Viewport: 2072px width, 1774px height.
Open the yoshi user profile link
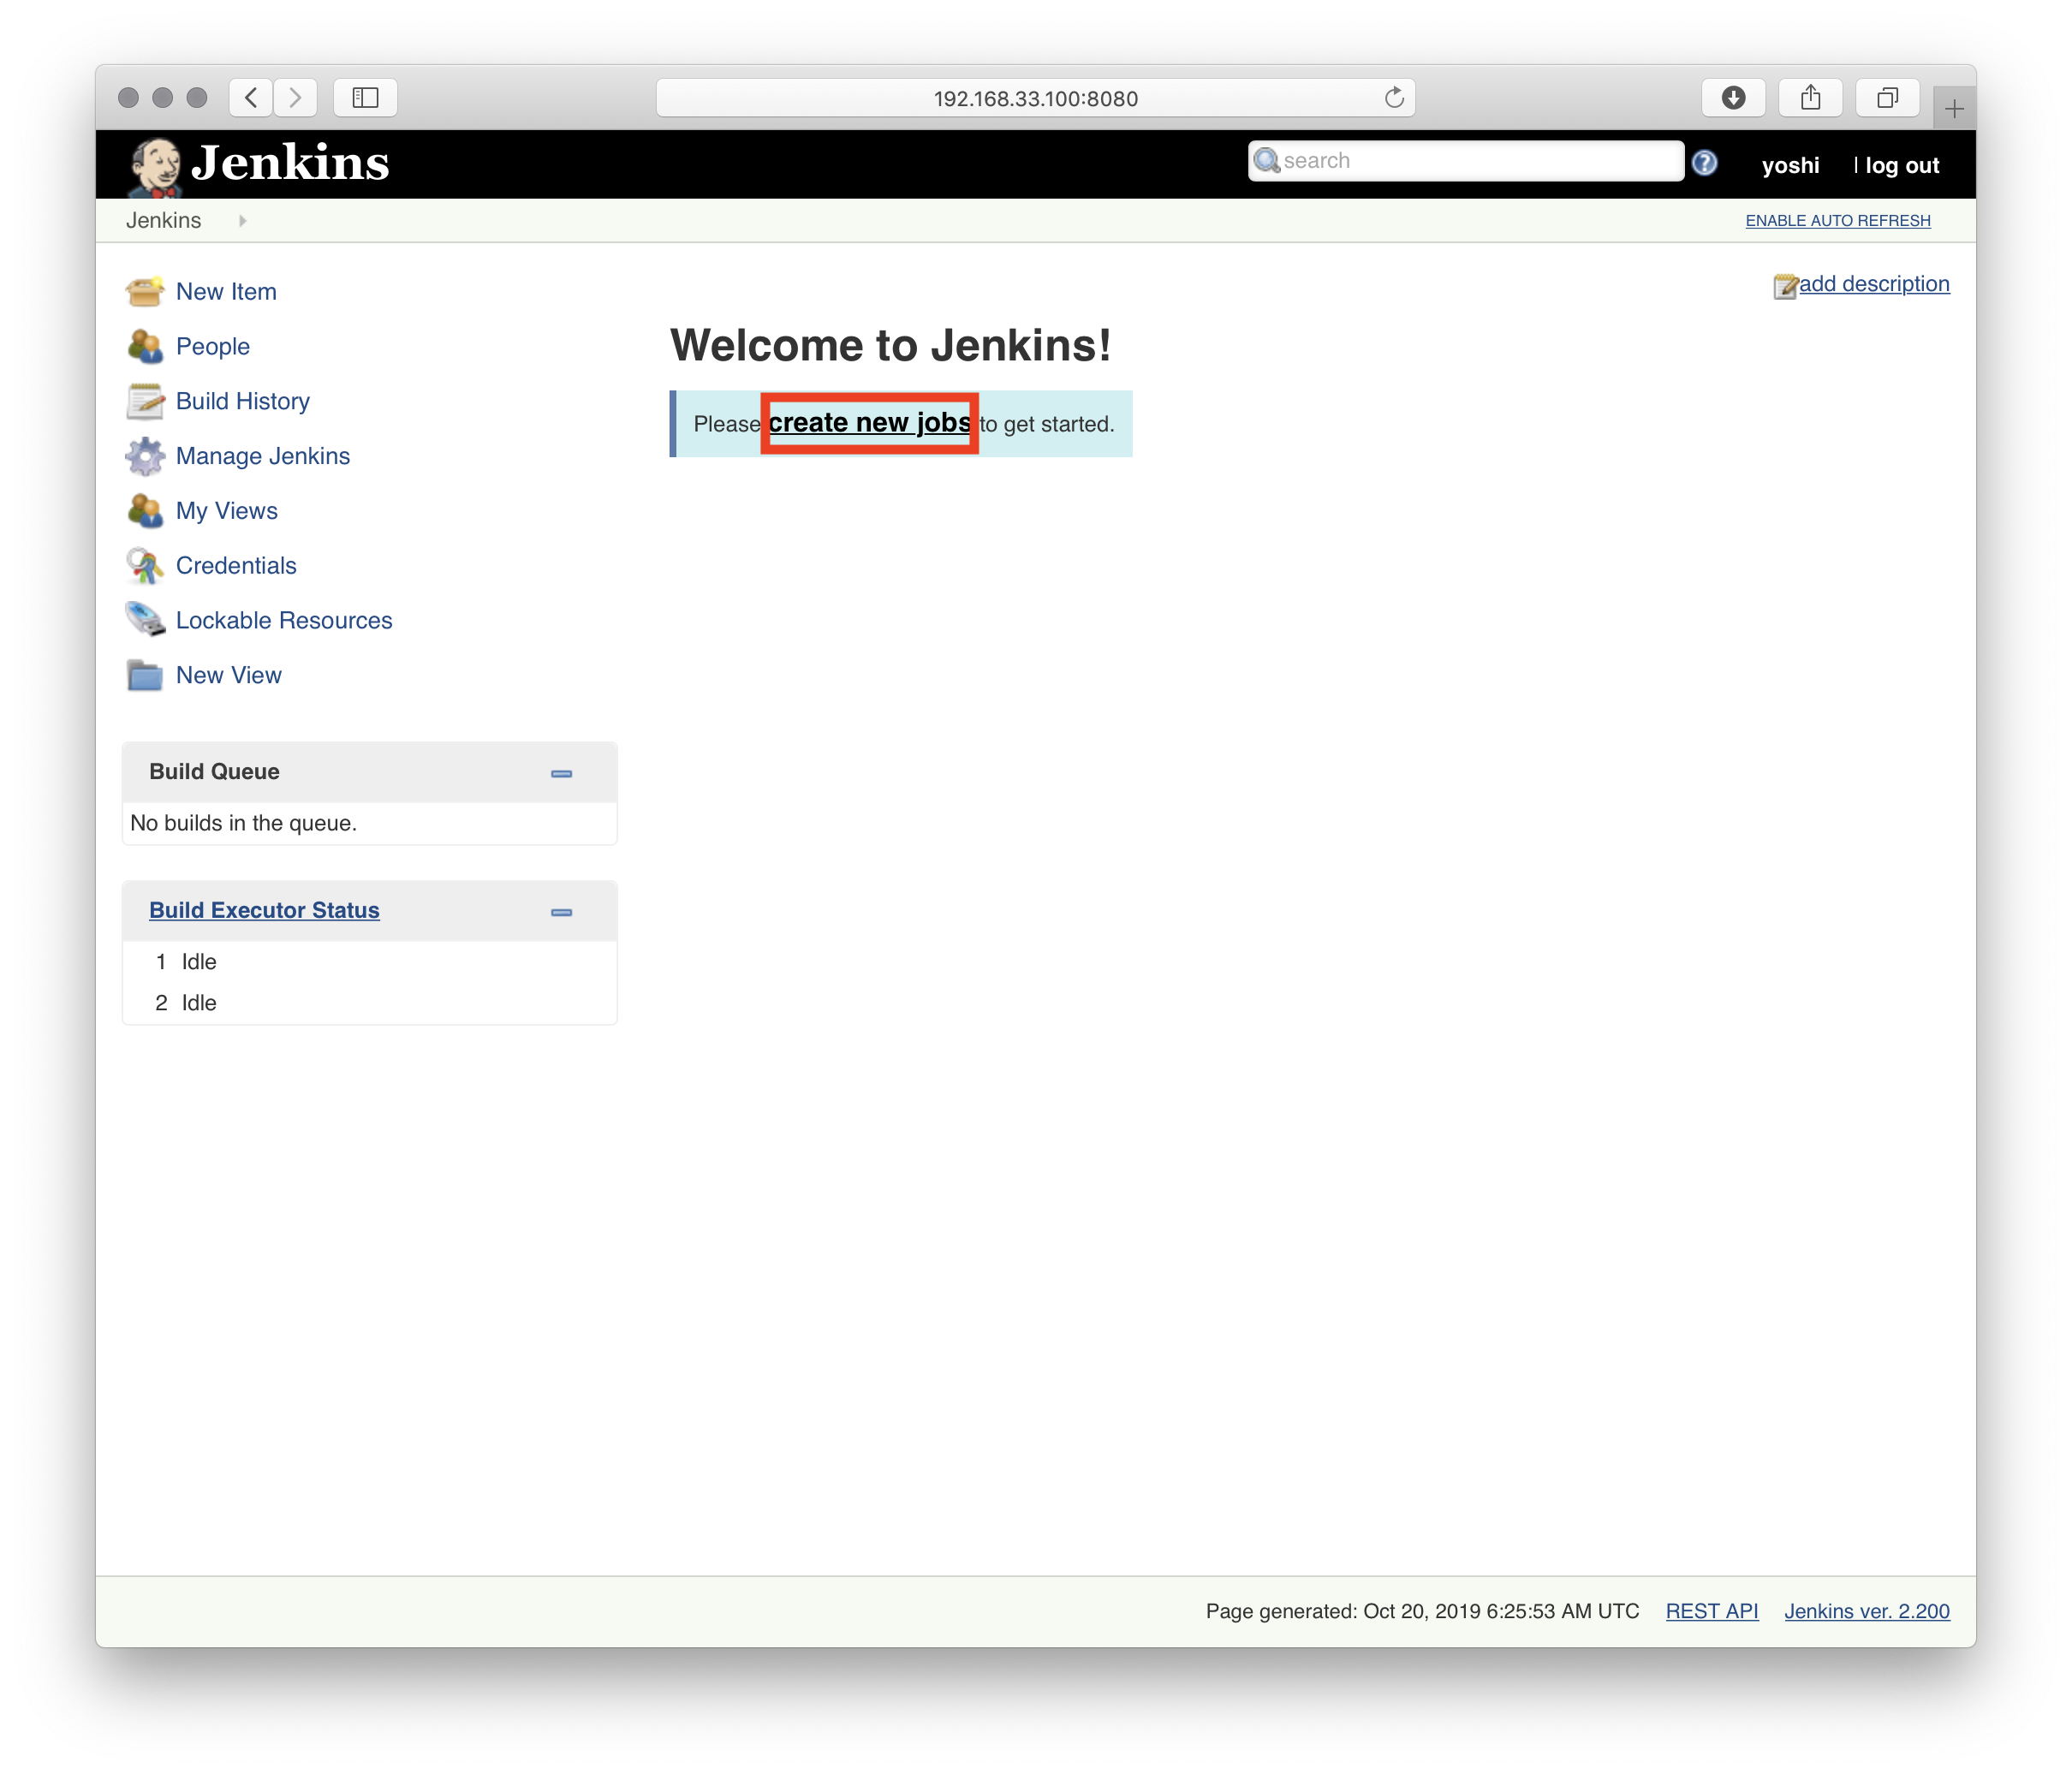pyautogui.click(x=1790, y=166)
